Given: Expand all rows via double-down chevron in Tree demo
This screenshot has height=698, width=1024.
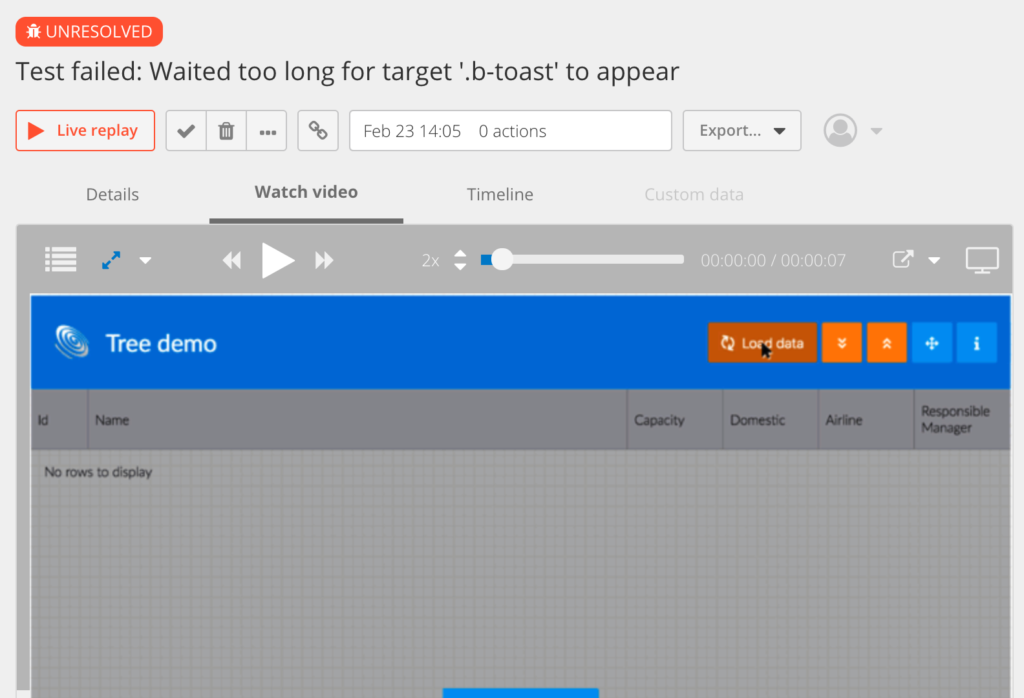Looking at the screenshot, I should point(841,342).
